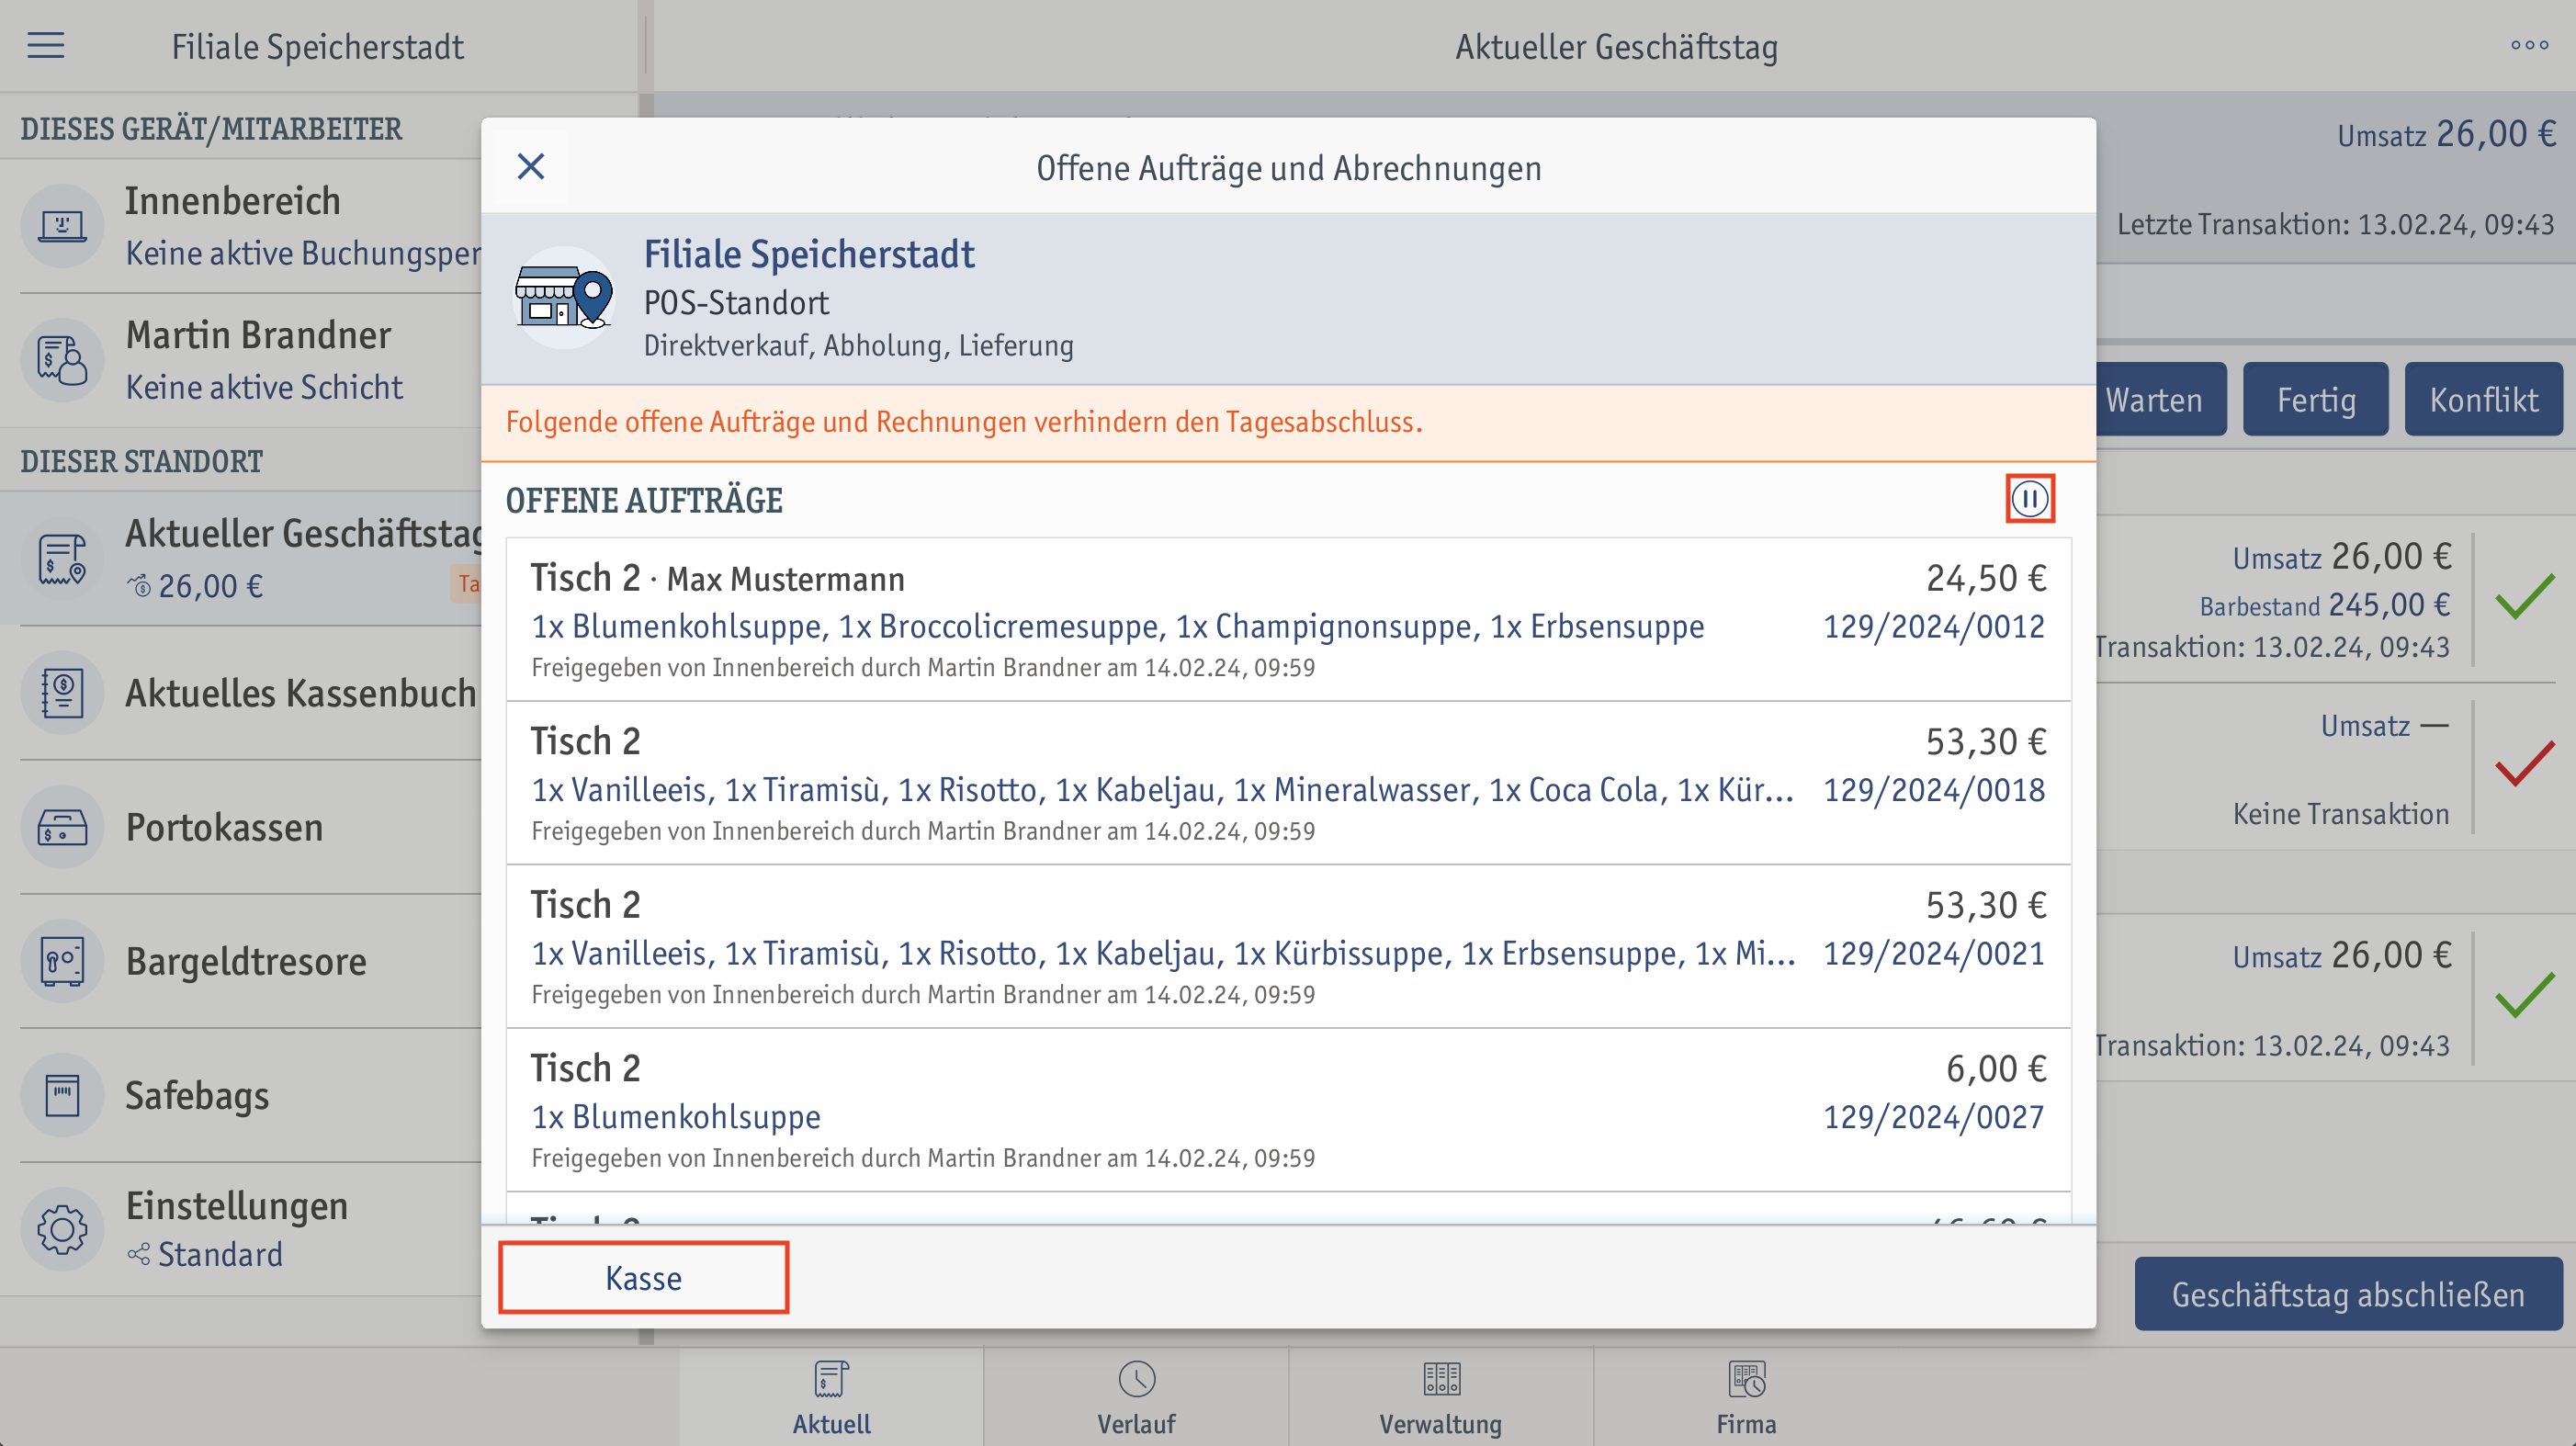Click the Firma tab icon
The width and height of the screenshot is (2576, 1446).
pyautogui.click(x=1746, y=1379)
